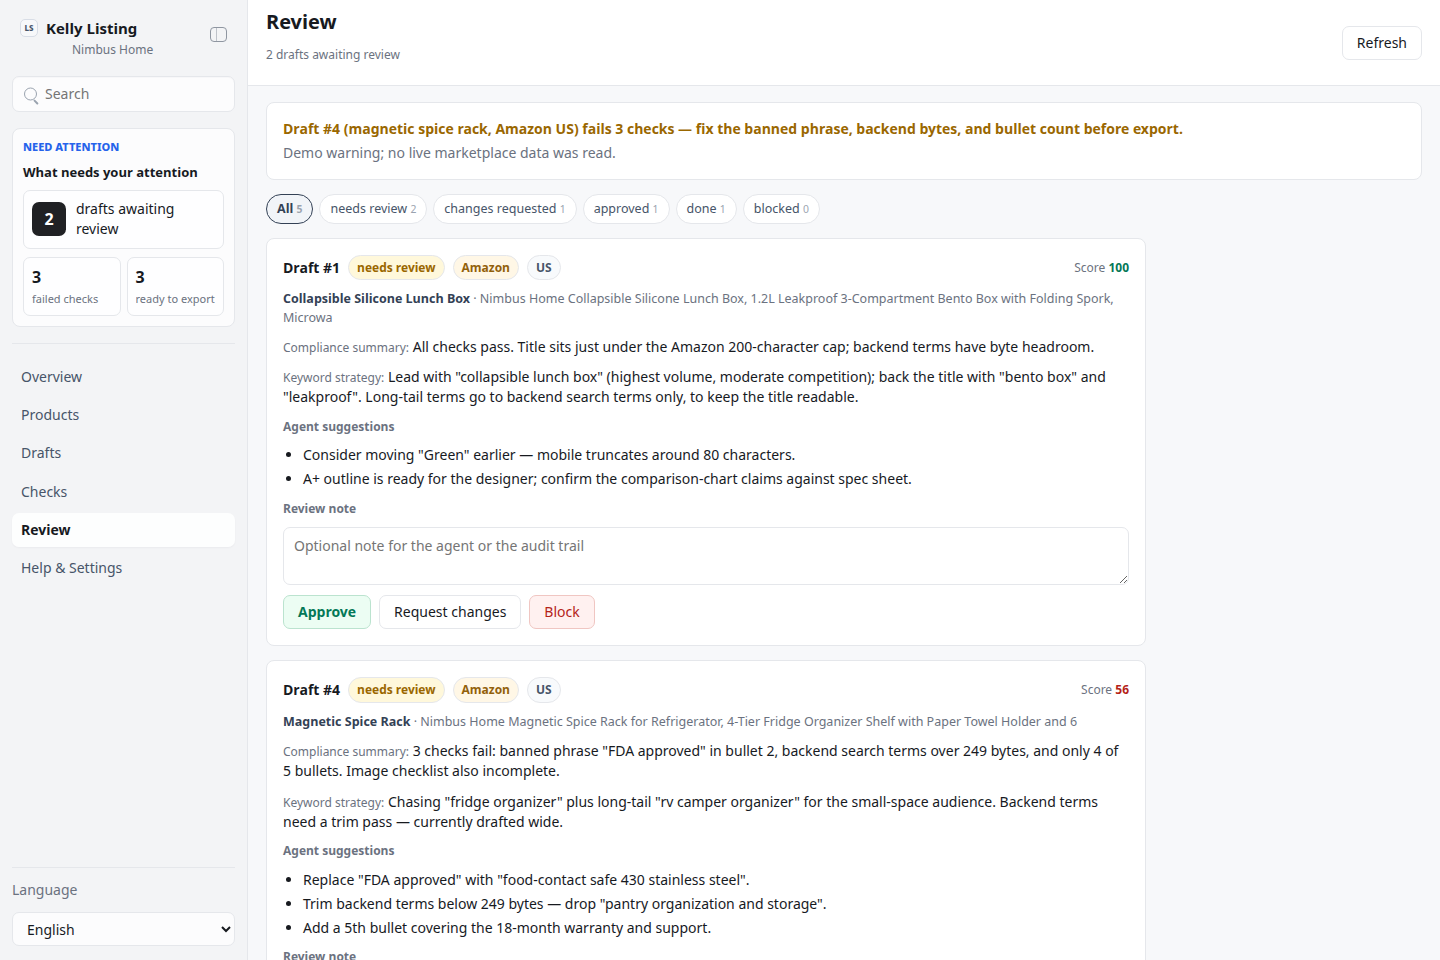1440x960 pixels.
Task: Select the done filter chip
Action: [706, 209]
